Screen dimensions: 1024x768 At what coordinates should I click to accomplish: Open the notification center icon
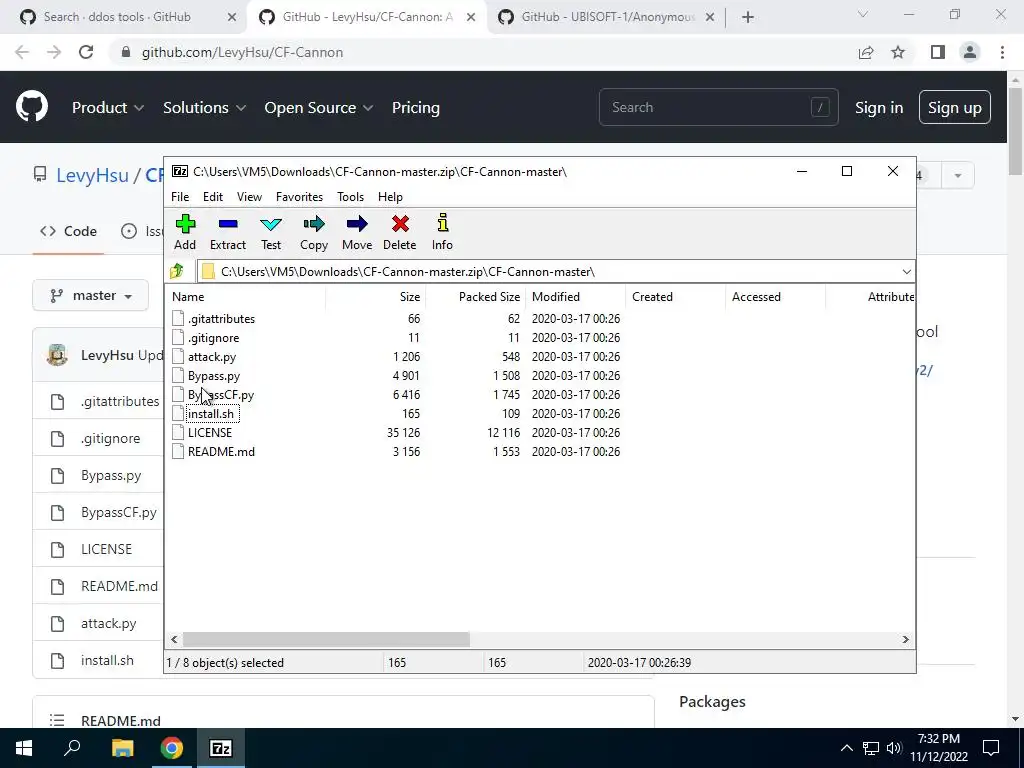pyautogui.click(x=991, y=748)
